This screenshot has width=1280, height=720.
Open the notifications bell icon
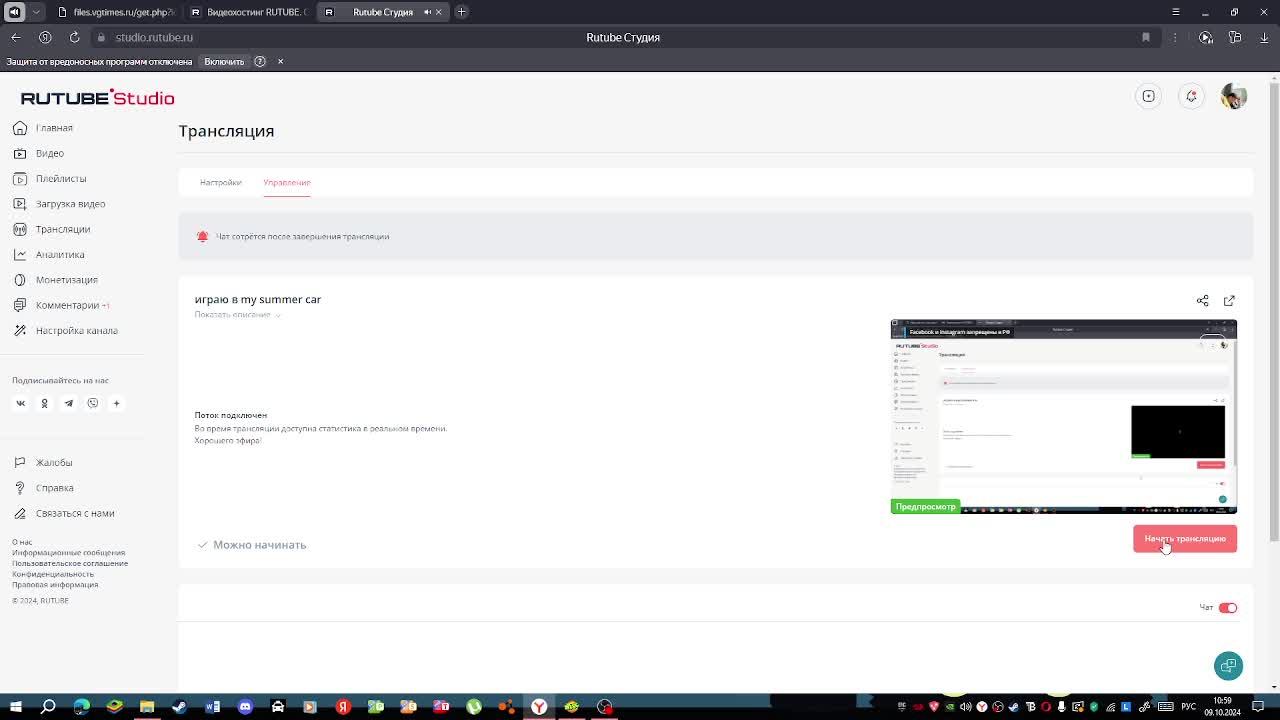(1191, 96)
